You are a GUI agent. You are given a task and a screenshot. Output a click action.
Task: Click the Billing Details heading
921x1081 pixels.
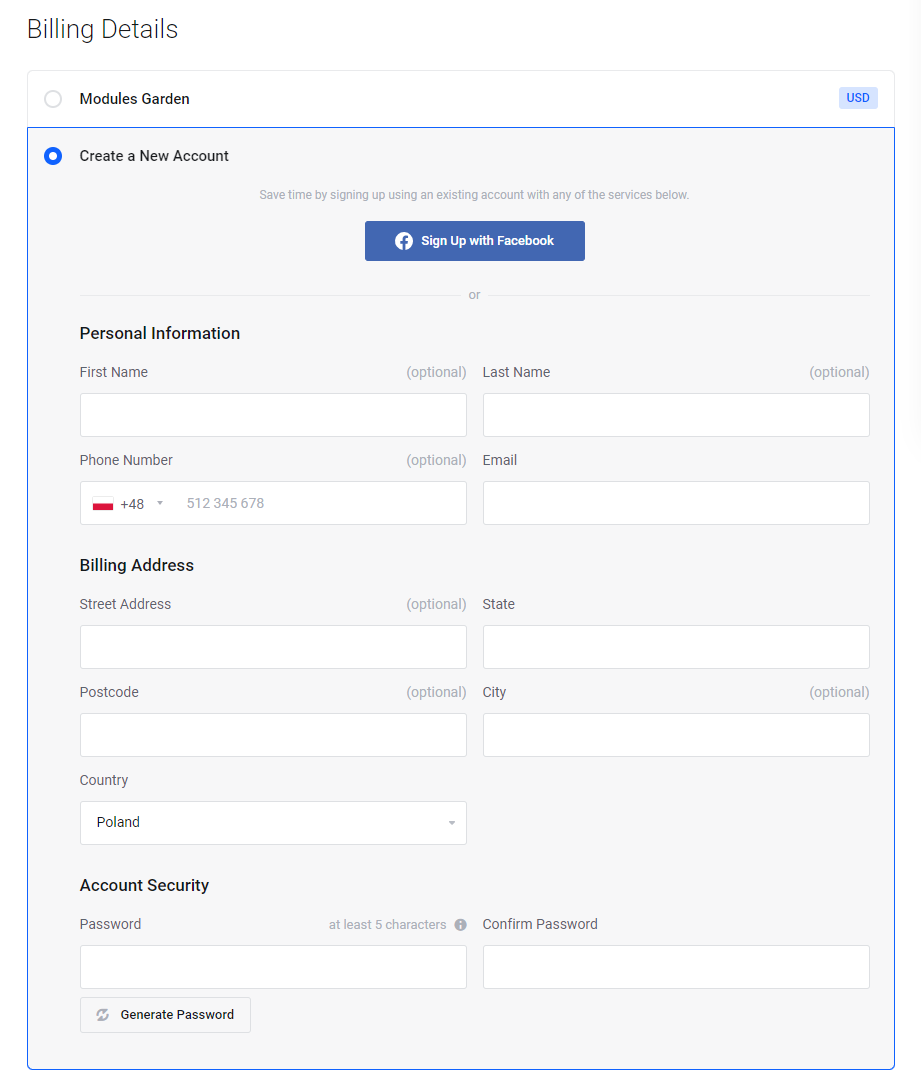click(103, 29)
